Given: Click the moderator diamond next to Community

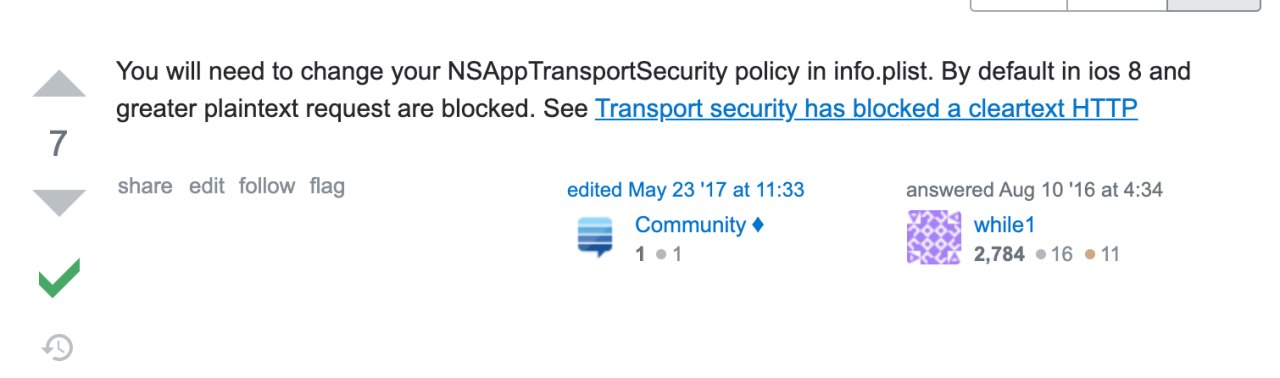Looking at the screenshot, I should (758, 225).
